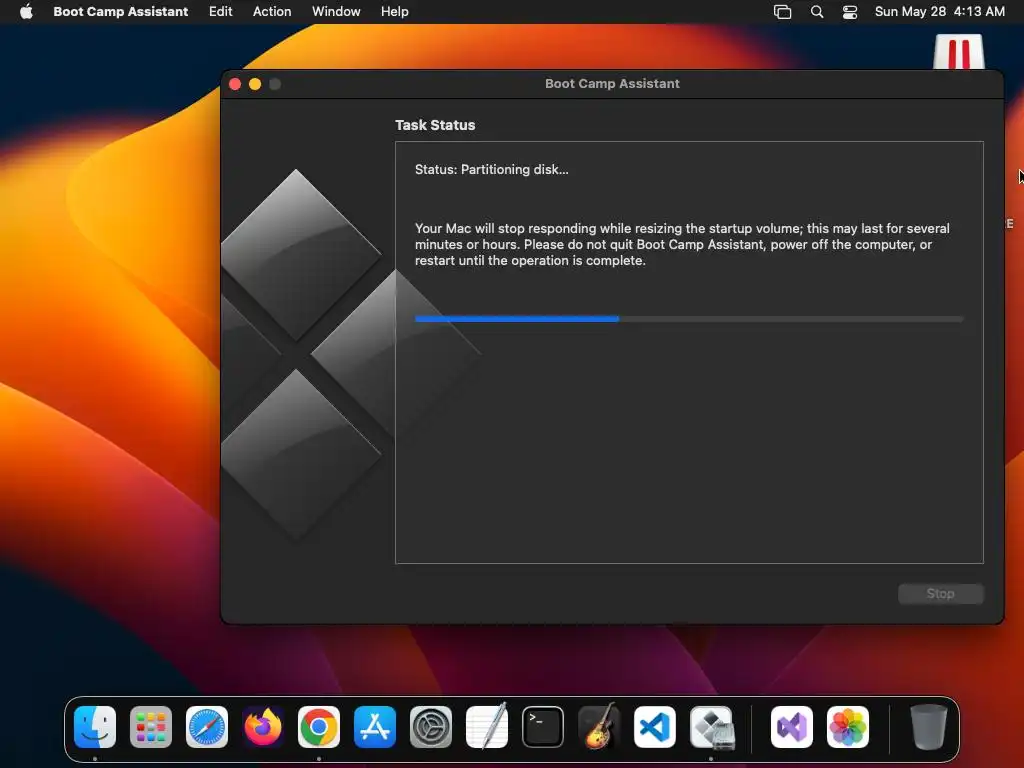Click the Stop button
Screen dimensions: 1024x768
coord(940,594)
